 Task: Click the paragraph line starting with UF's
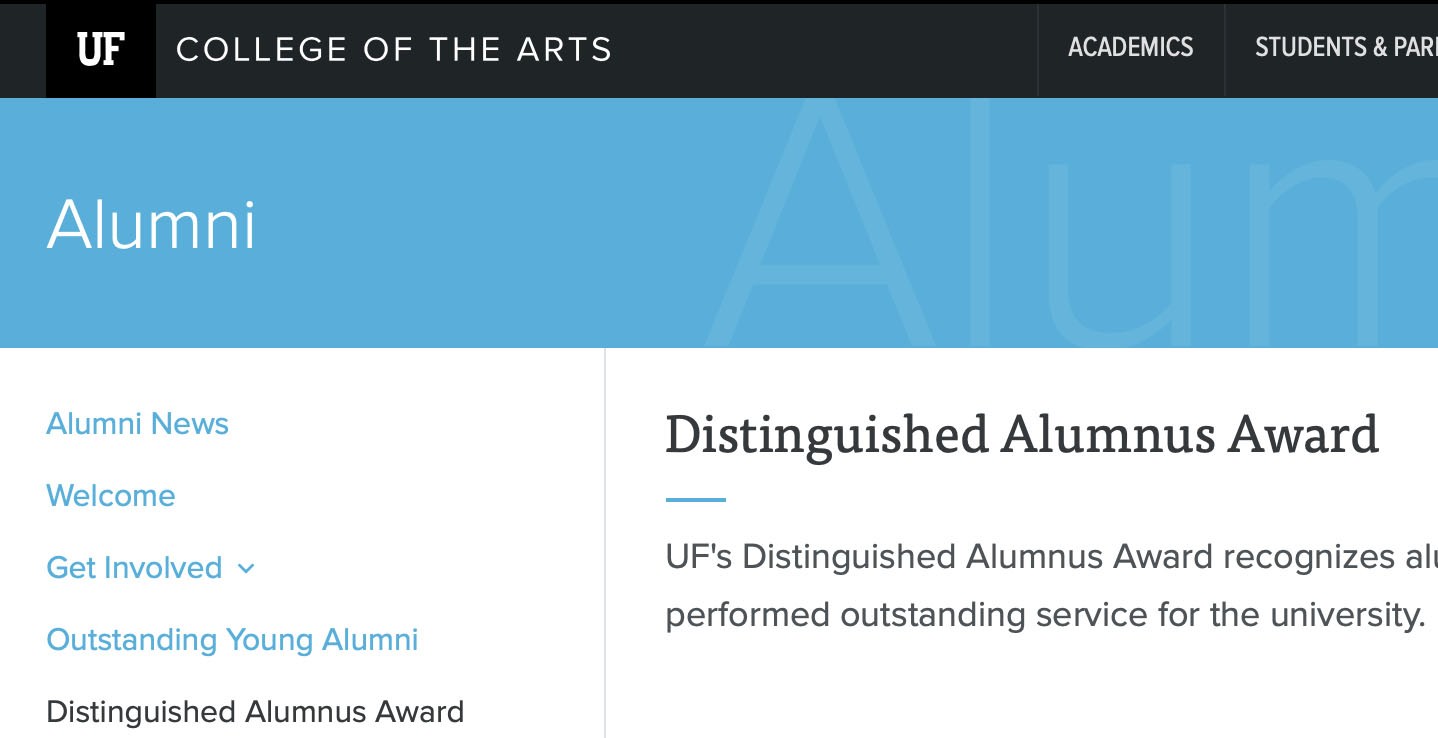(x=1050, y=557)
